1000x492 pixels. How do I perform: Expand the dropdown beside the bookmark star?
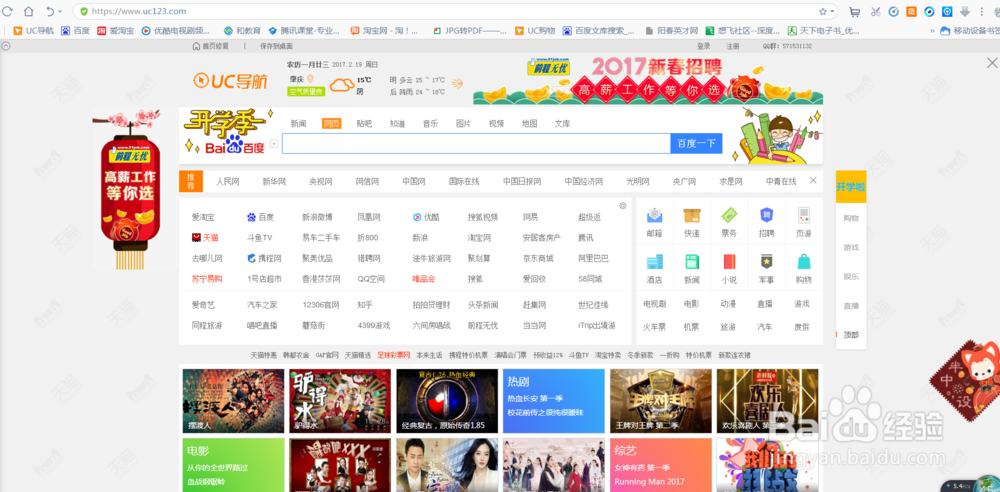point(832,11)
